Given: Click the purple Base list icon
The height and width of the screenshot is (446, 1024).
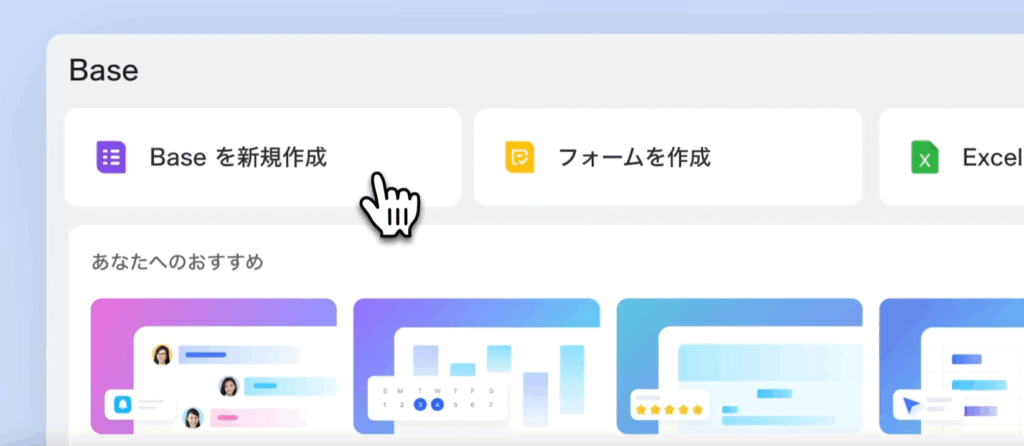Looking at the screenshot, I should click(x=111, y=157).
